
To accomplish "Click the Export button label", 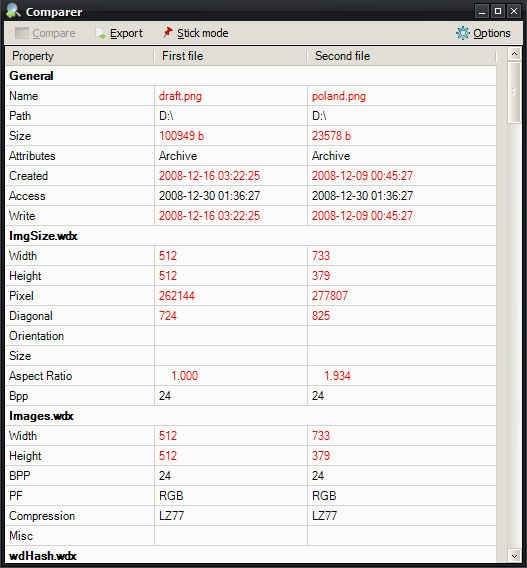I will tap(126, 33).
